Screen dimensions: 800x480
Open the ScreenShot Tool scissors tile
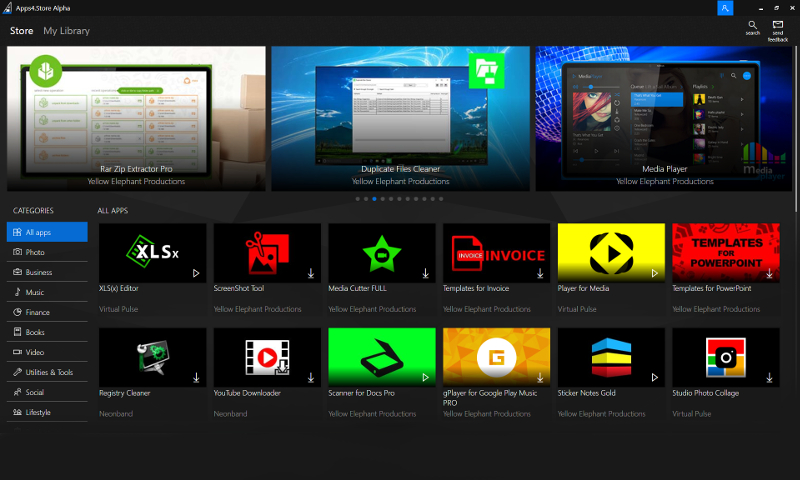(267, 252)
